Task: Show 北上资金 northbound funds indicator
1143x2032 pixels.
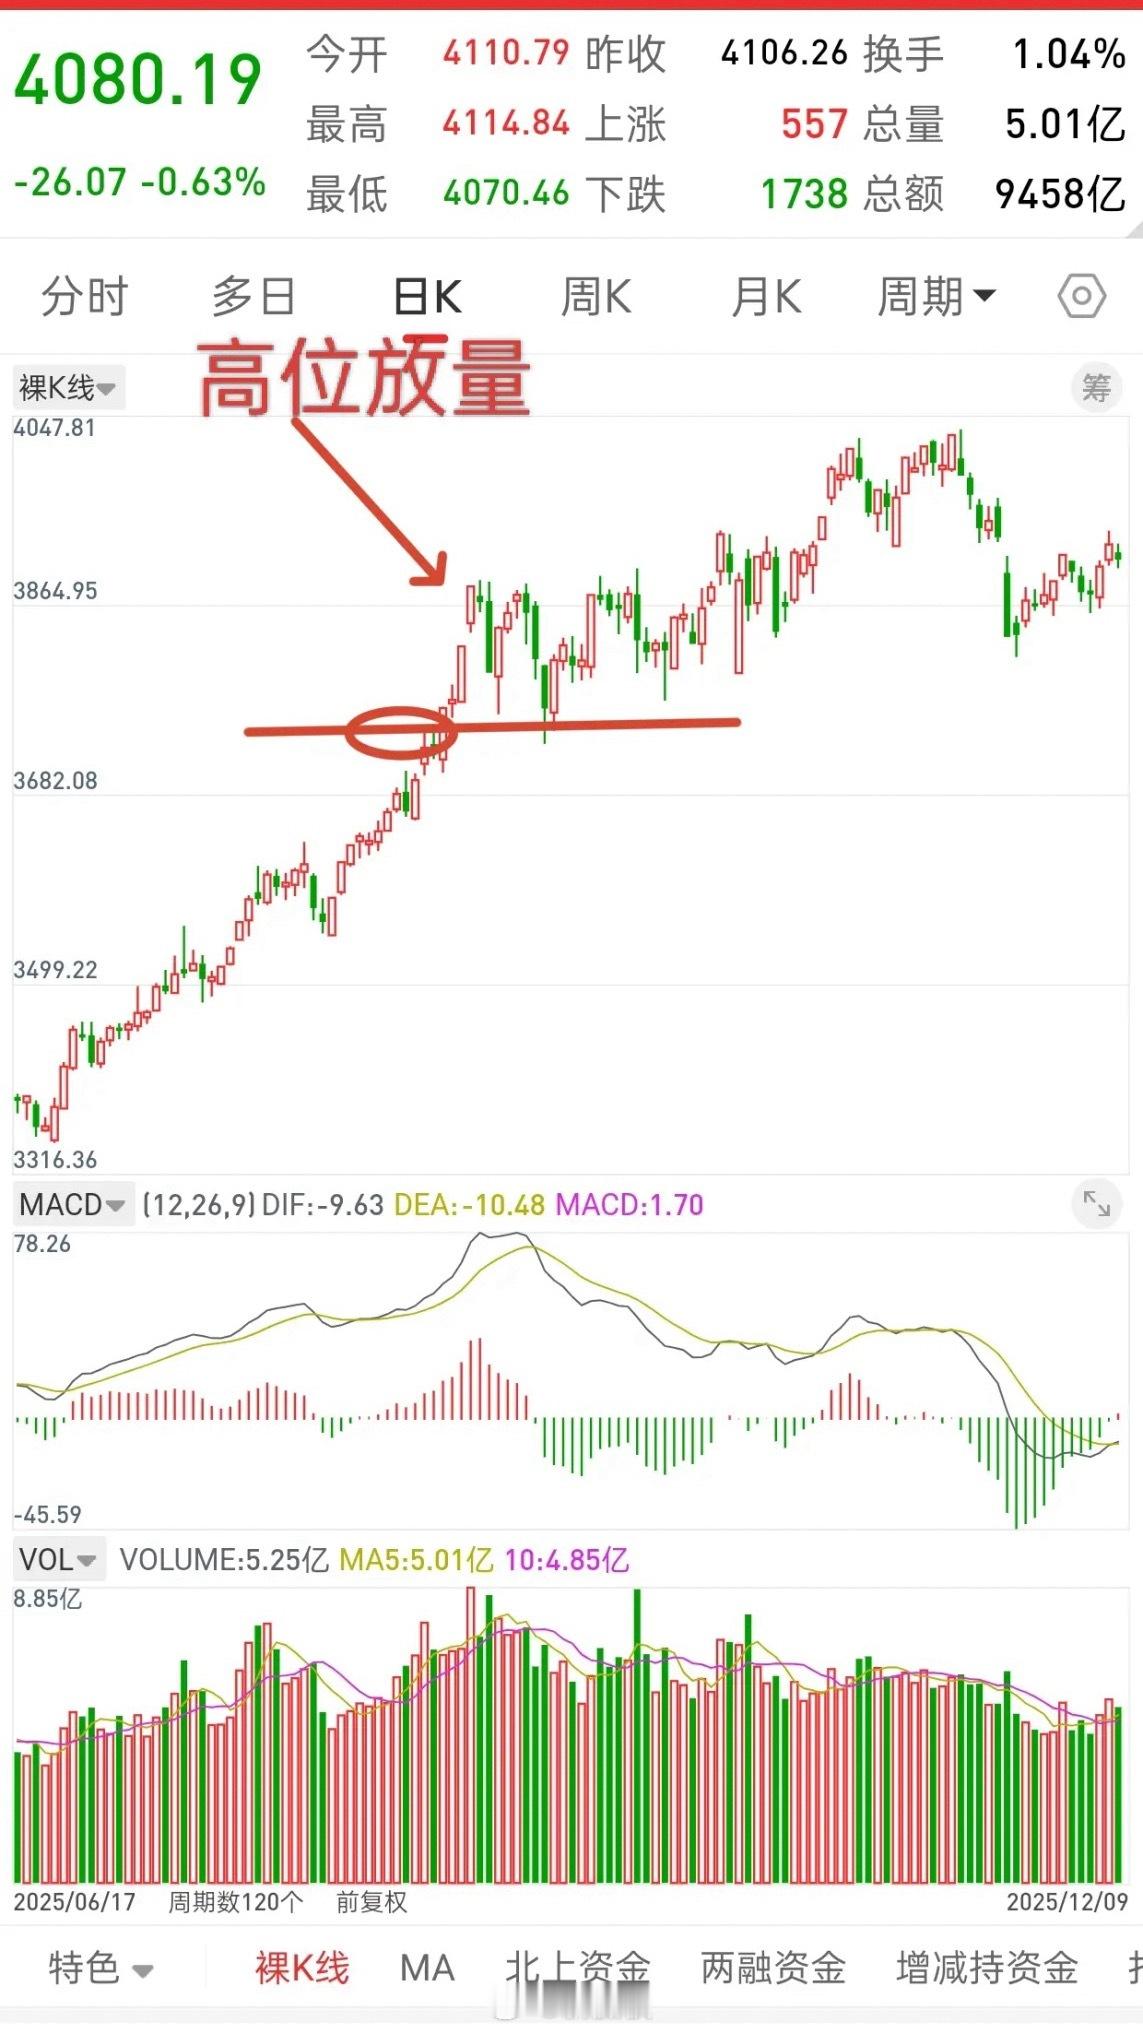Action: 578,1968
